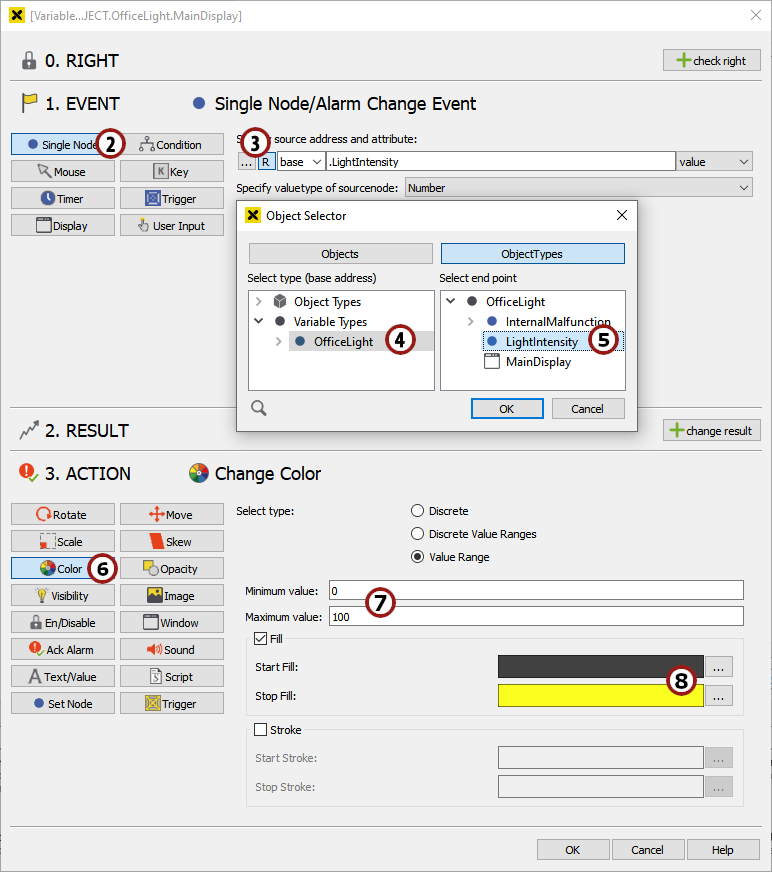Collapse the Variable Types tree node

pyautogui.click(x=259, y=322)
